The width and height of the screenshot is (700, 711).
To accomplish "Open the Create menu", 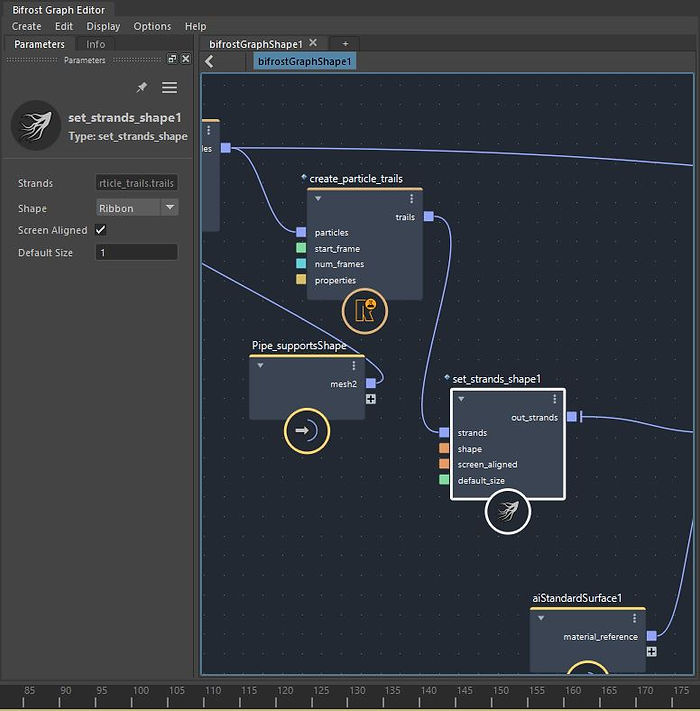I will pos(26,26).
